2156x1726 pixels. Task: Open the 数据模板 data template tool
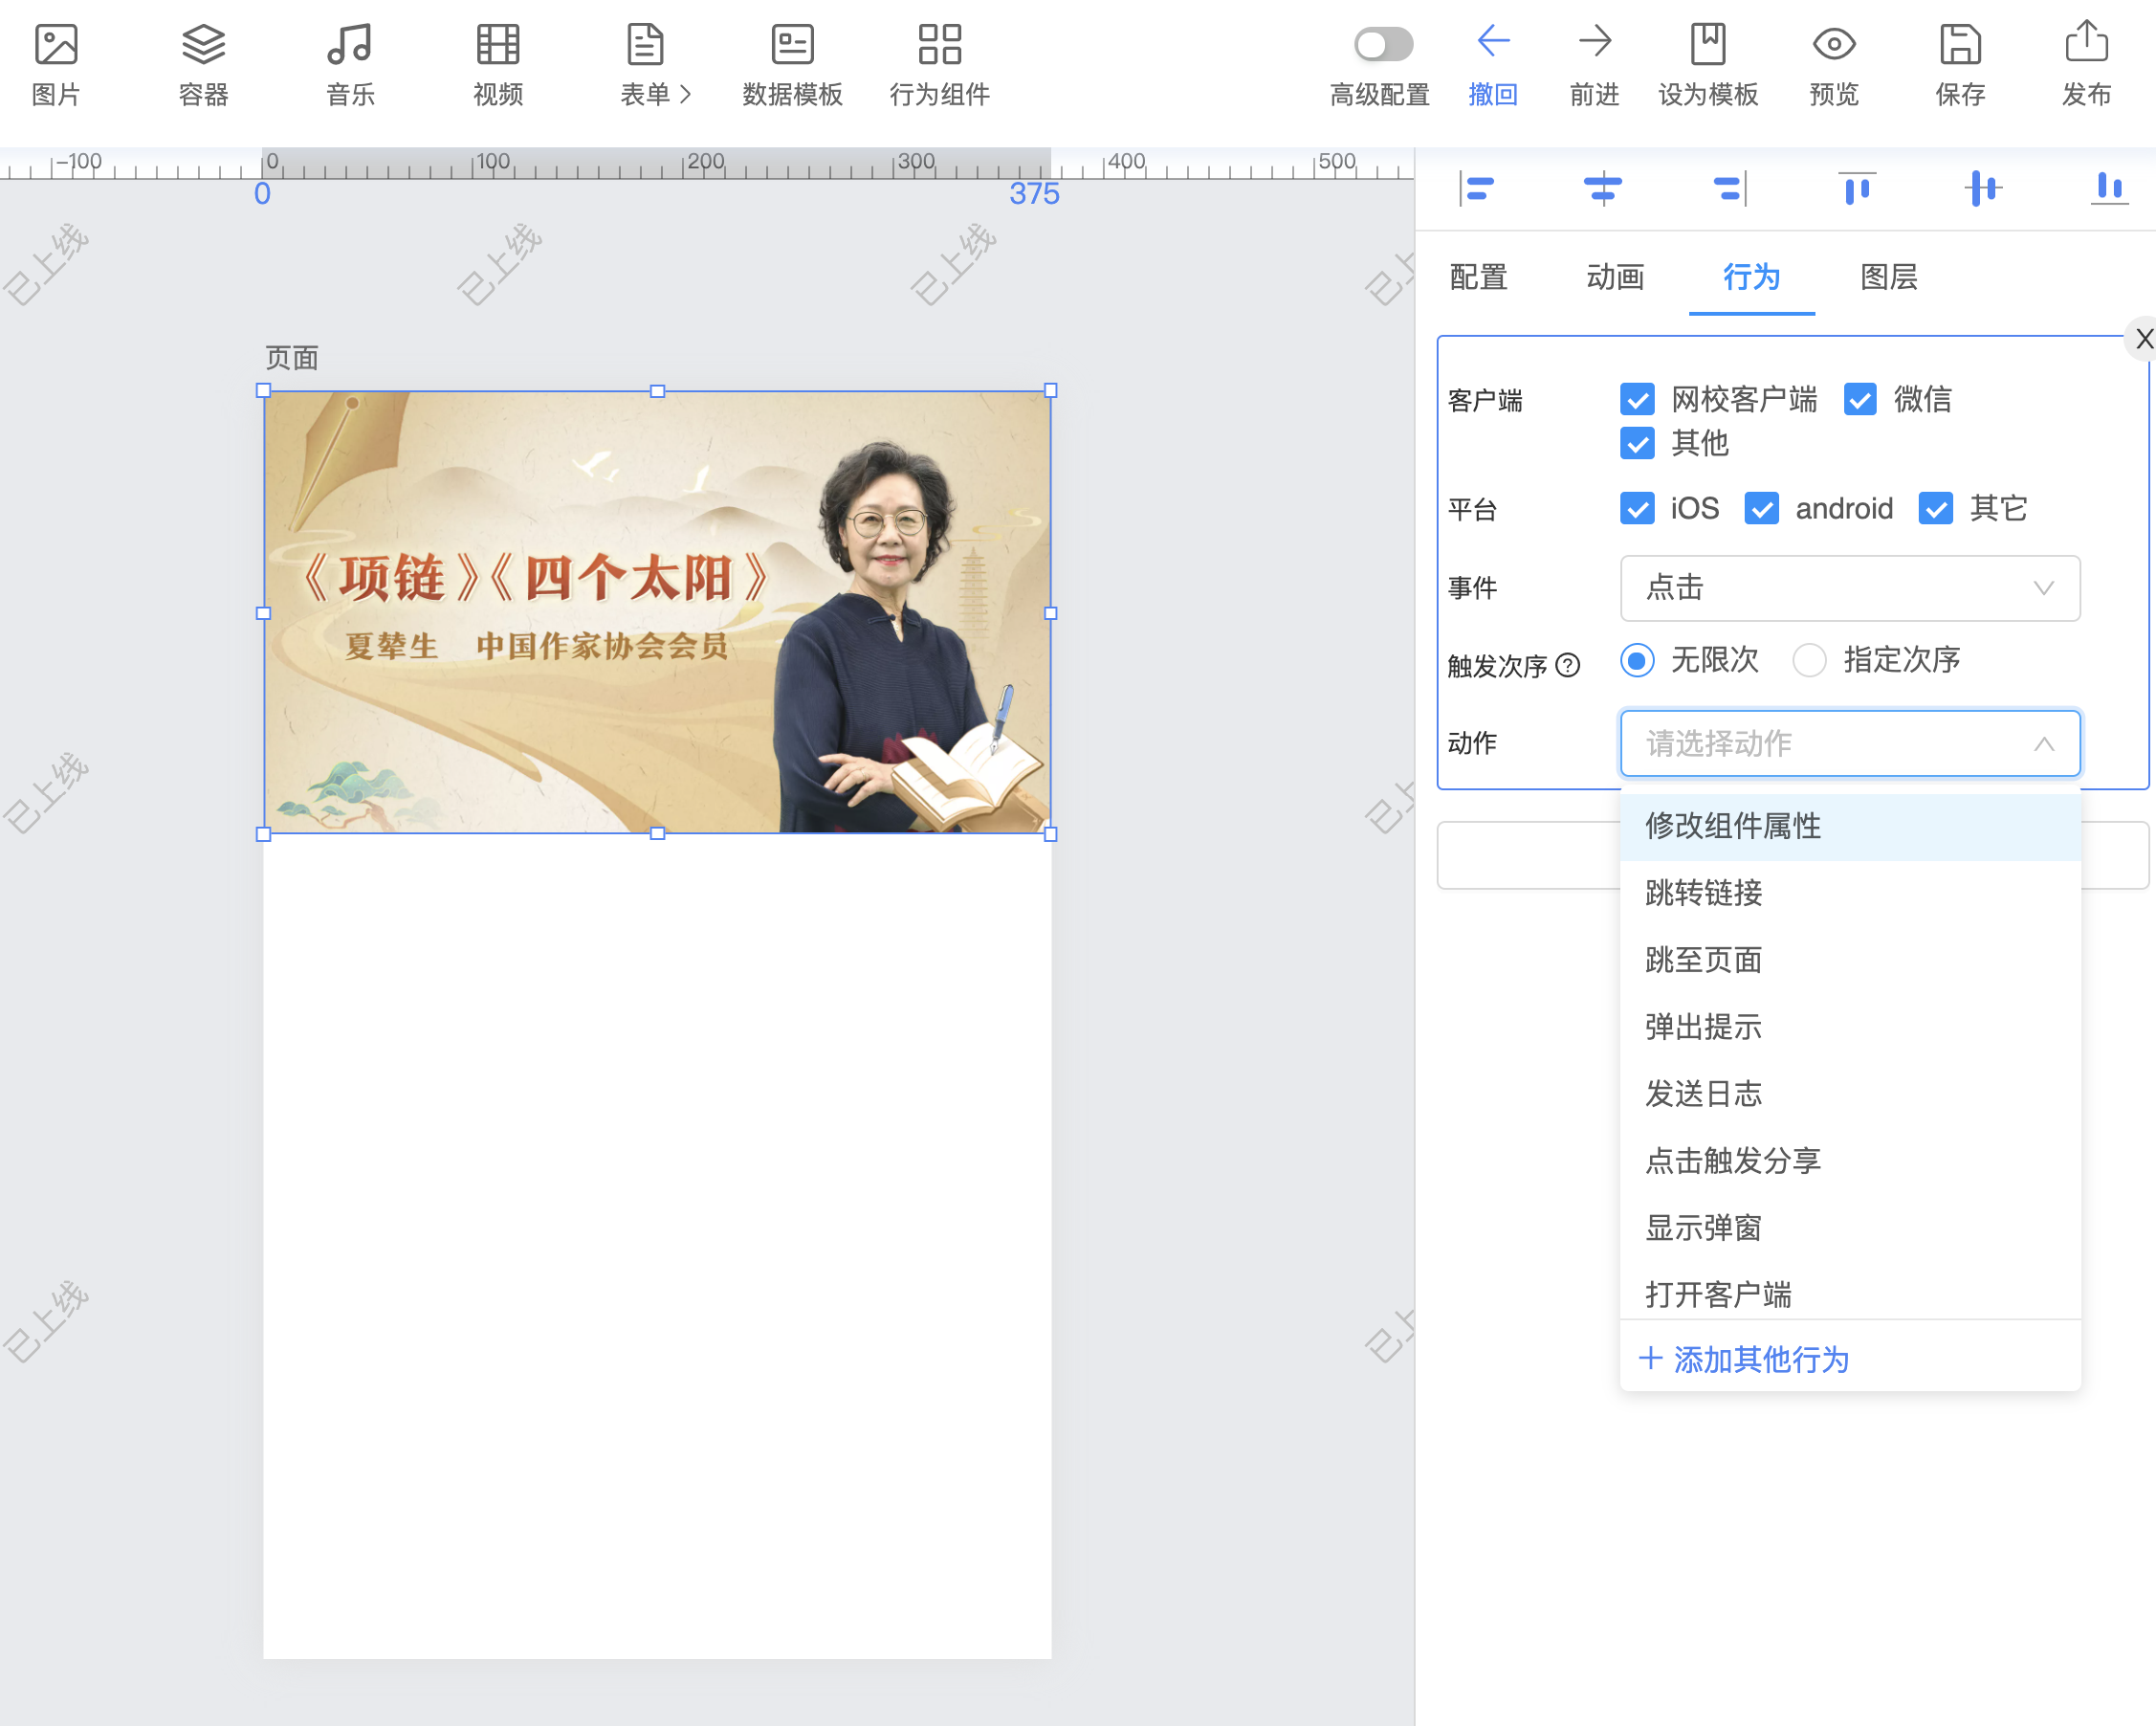[792, 45]
